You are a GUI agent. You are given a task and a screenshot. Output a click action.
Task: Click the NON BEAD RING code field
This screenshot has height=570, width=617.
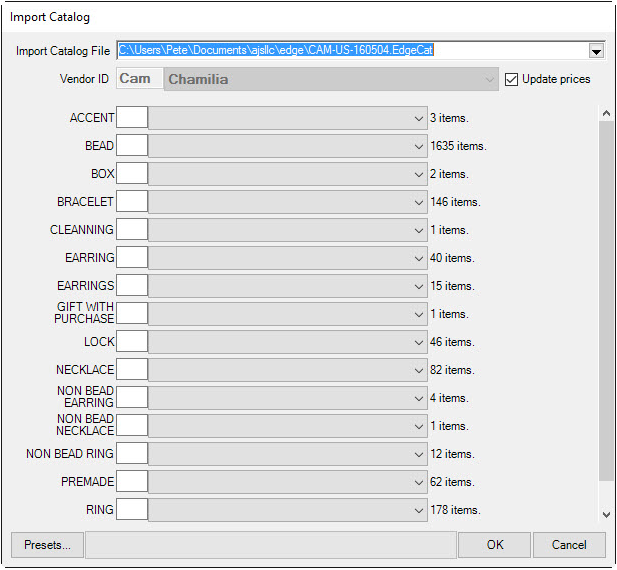132,454
